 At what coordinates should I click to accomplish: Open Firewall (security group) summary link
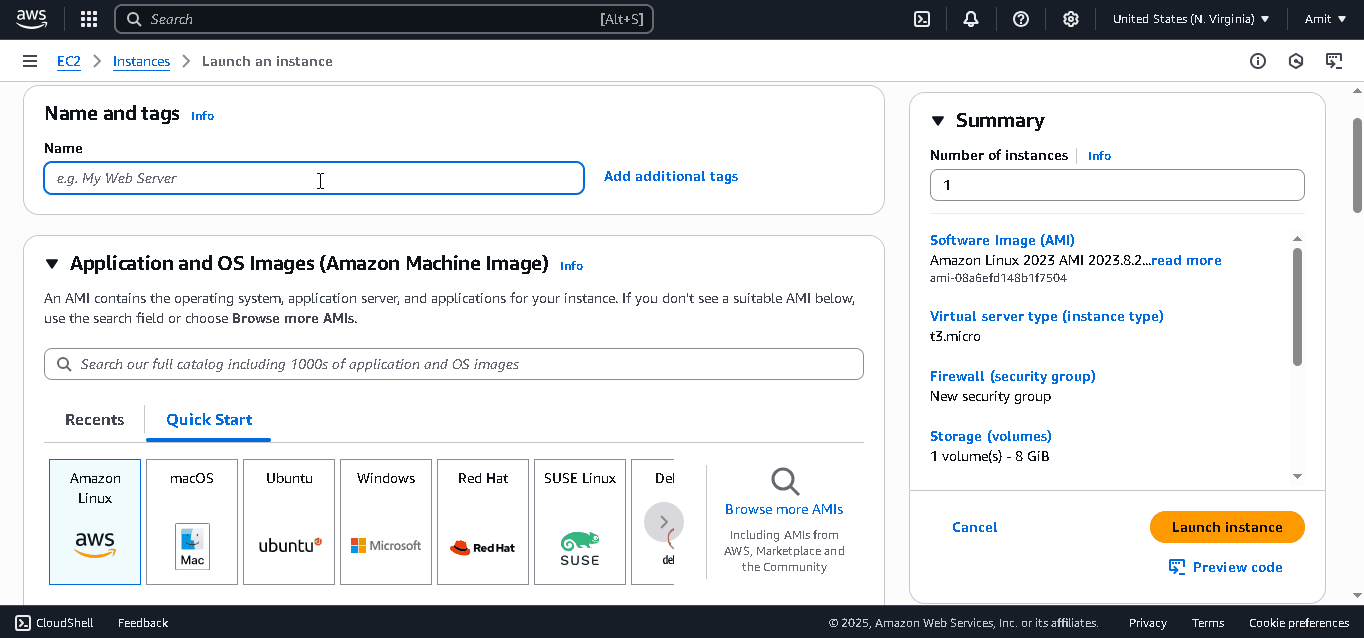point(1012,376)
